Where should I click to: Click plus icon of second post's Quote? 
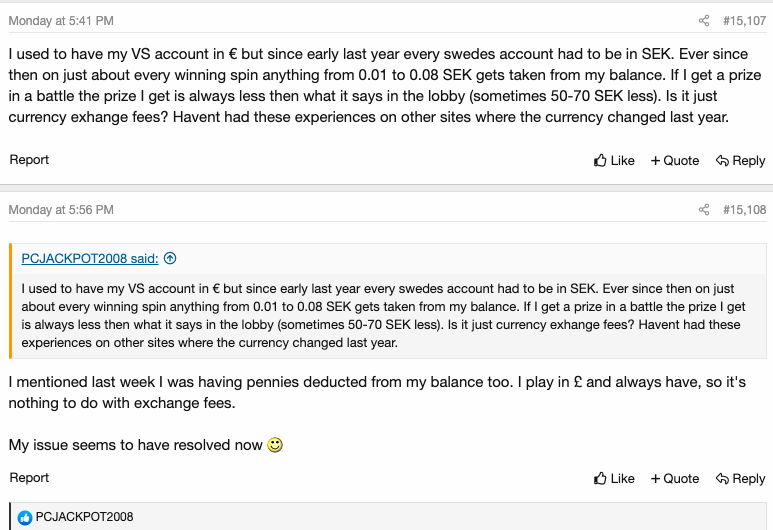click(655, 479)
